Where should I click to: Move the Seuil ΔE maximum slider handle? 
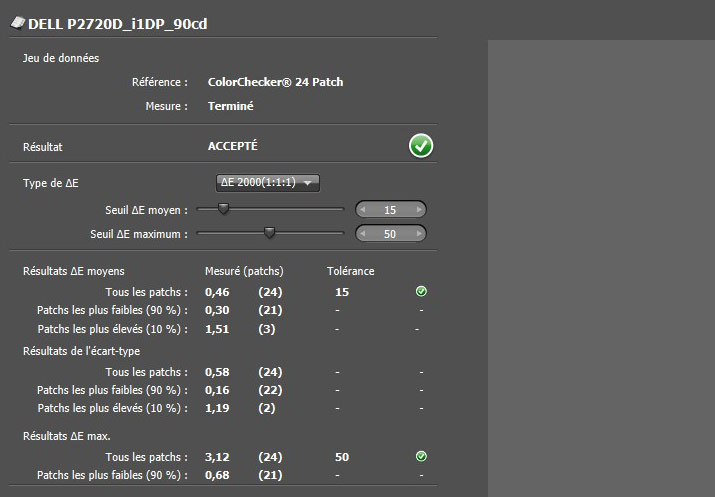point(269,233)
